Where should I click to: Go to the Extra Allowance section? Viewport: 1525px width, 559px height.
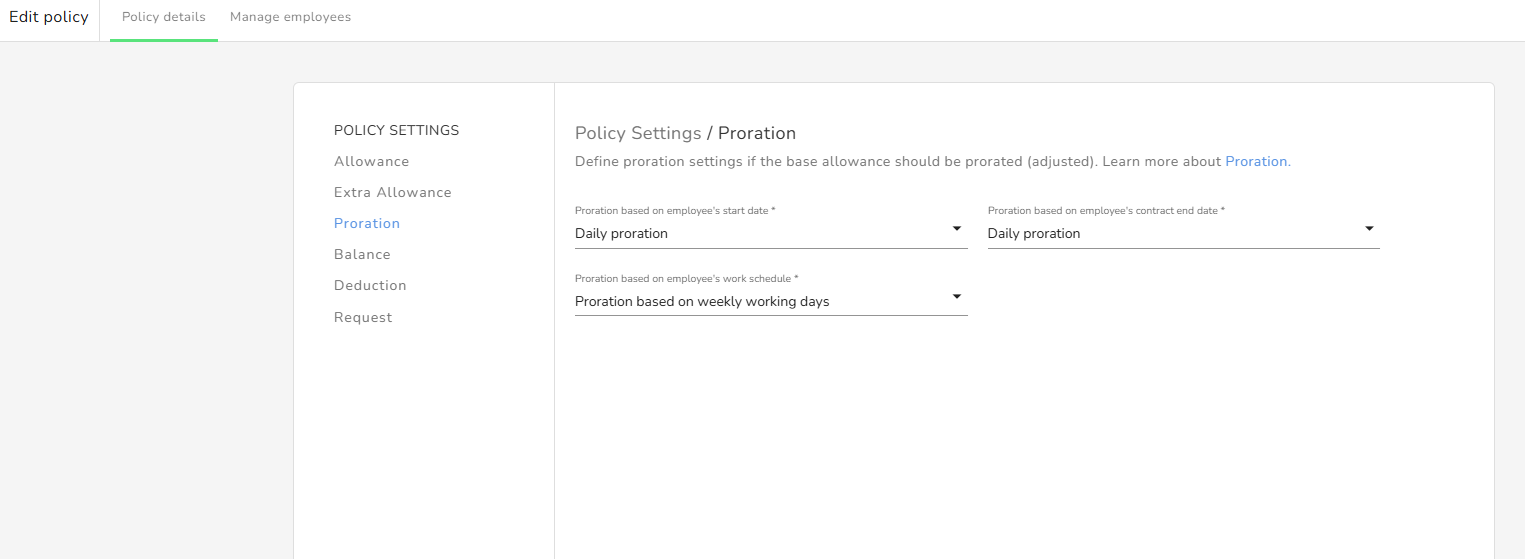[x=393, y=192]
